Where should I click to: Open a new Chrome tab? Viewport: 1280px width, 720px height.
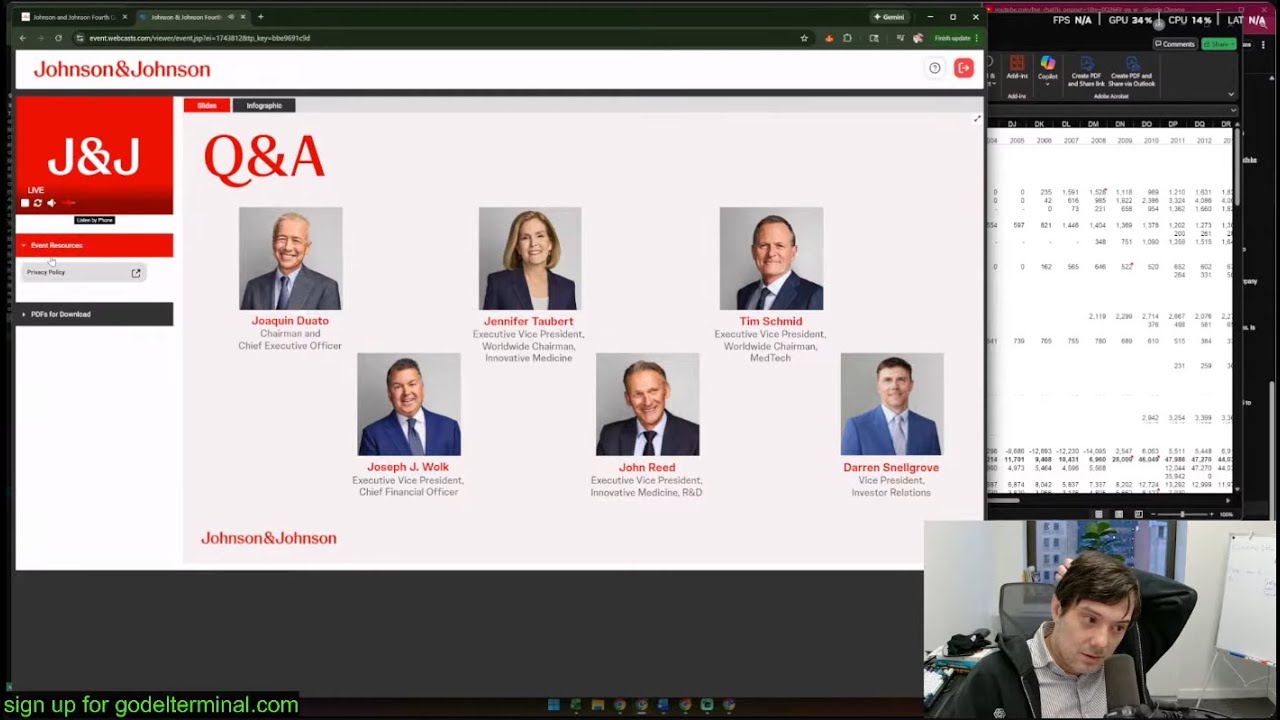click(260, 17)
